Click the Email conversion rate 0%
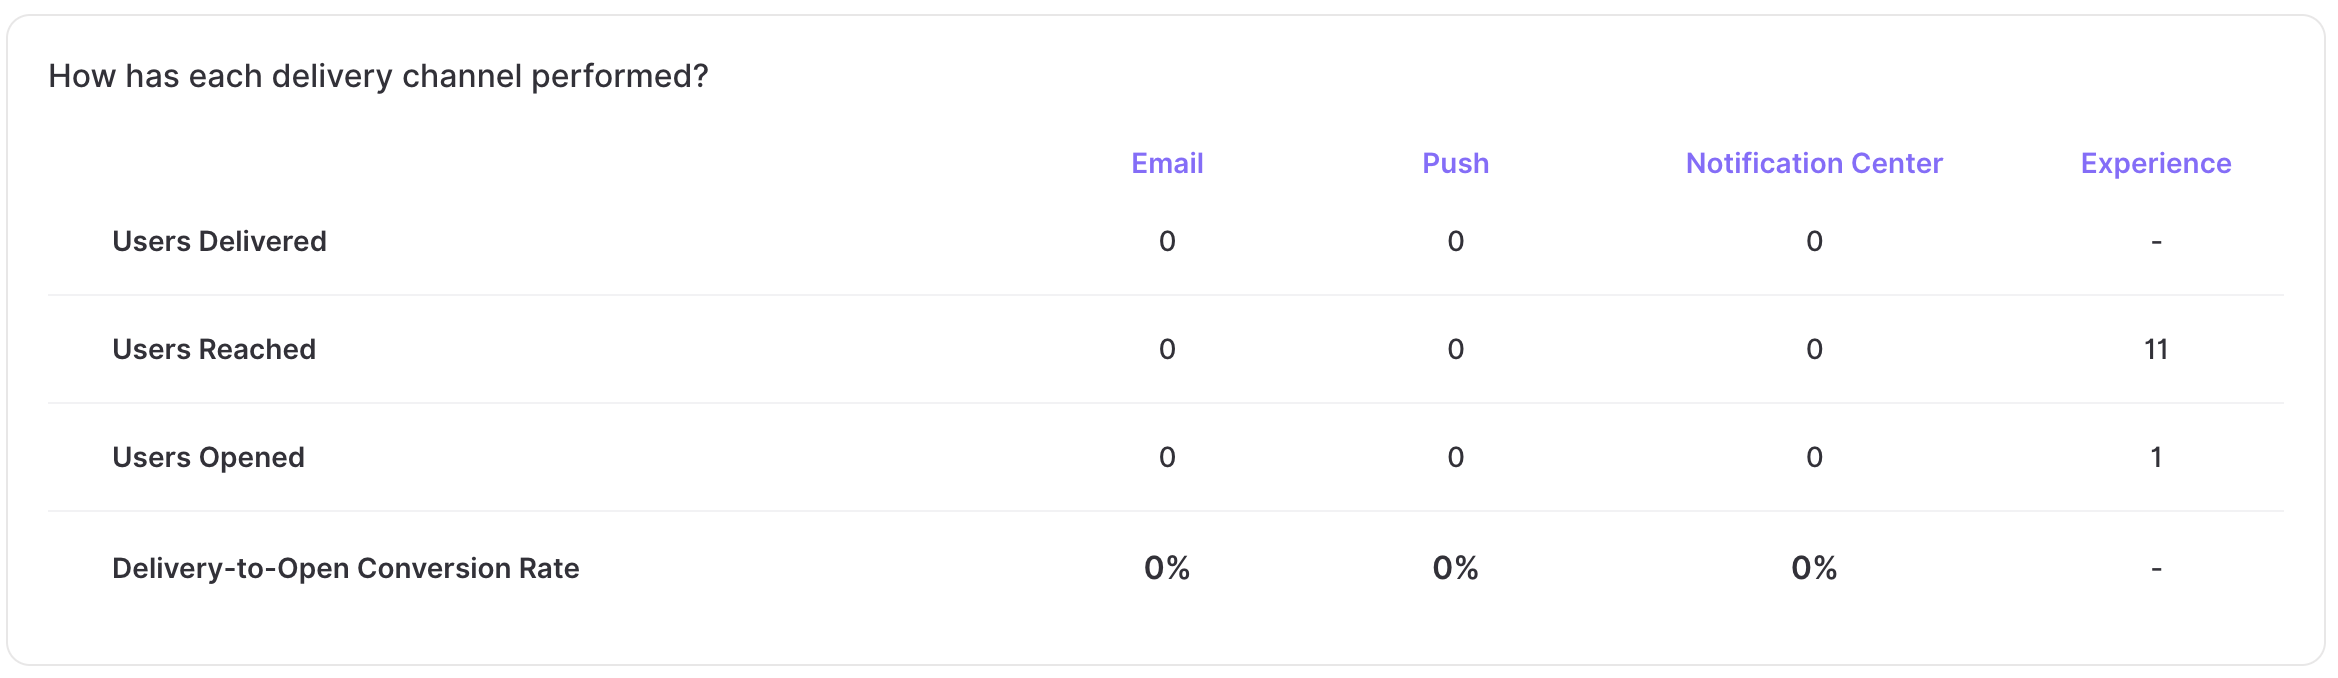 point(1167,568)
